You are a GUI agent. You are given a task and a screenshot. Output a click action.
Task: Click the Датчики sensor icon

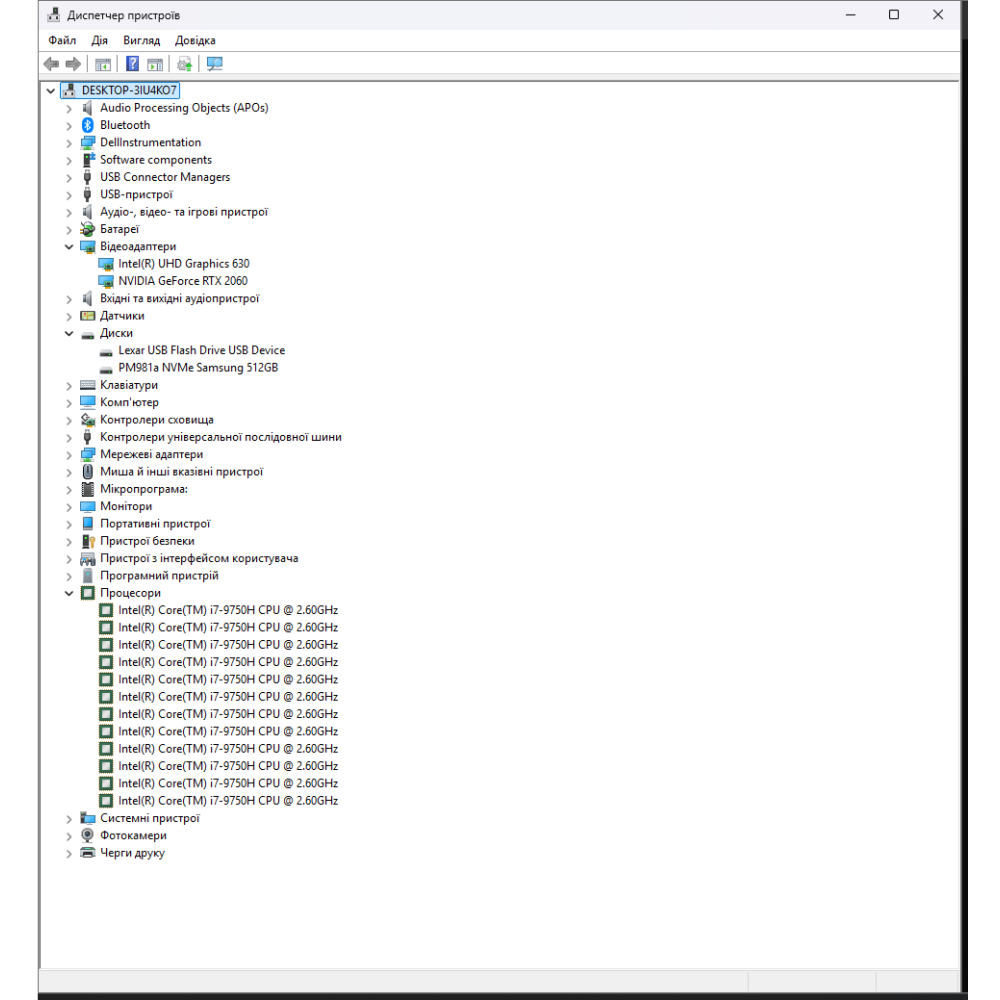tap(88, 316)
